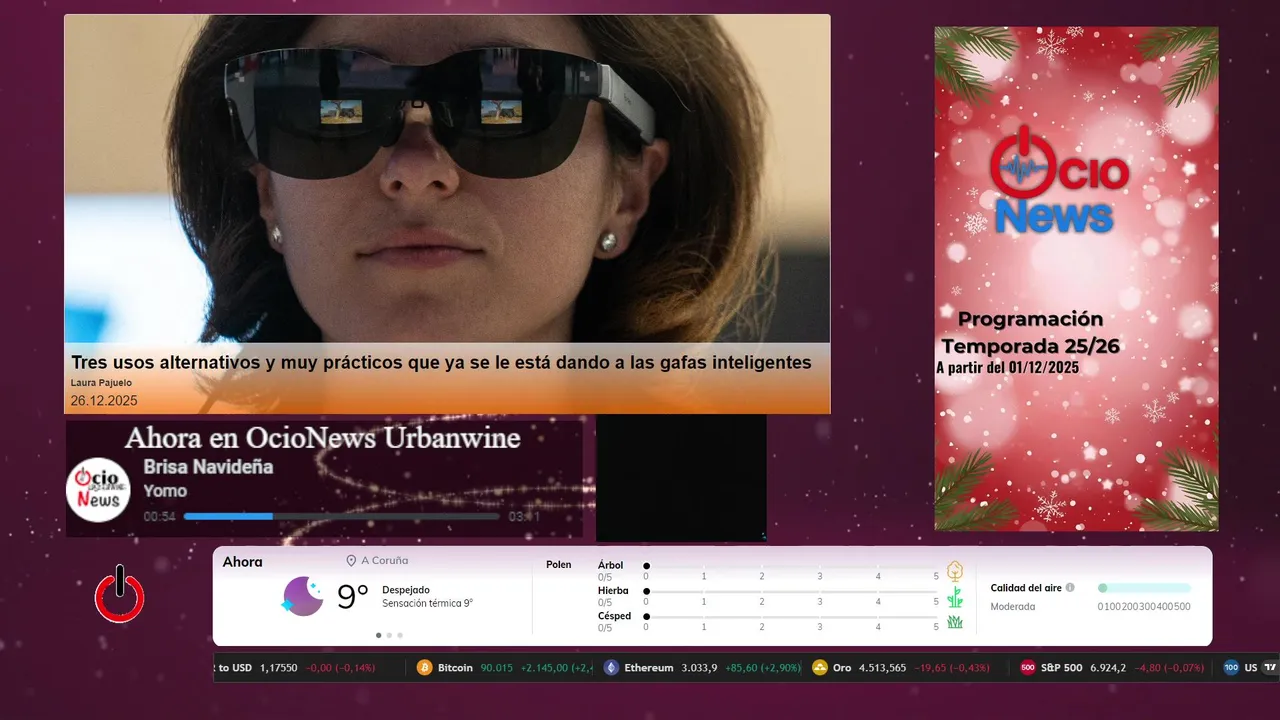The image size is (1280, 720).
Task: Click the Calidad del aire info icon
Action: click(x=1070, y=588)
